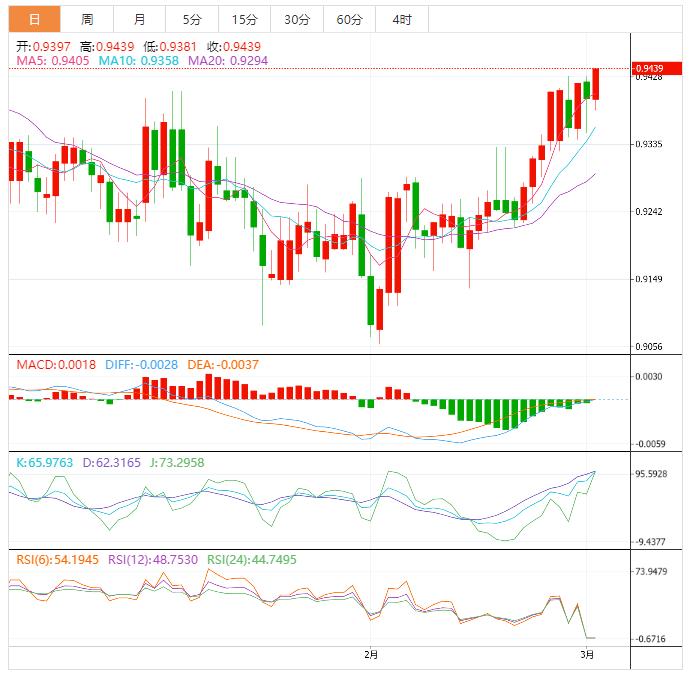This screenshot has height=675, width=689.
Task: Open the 4时 timeframe tab
Action: [402, 19]
